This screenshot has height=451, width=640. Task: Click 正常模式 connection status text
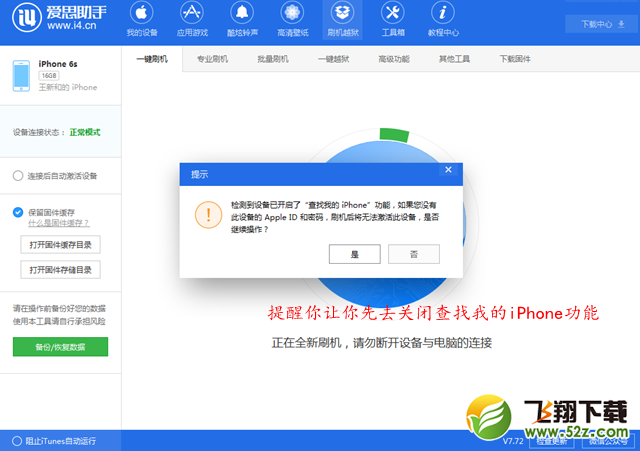pyautogui.click(x=85, y=132)
